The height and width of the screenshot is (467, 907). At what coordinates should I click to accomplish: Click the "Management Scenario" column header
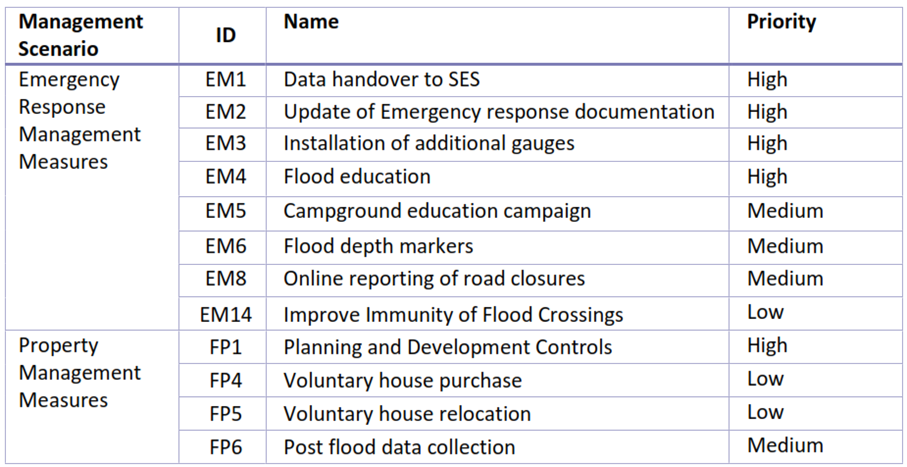pos(81,35)
